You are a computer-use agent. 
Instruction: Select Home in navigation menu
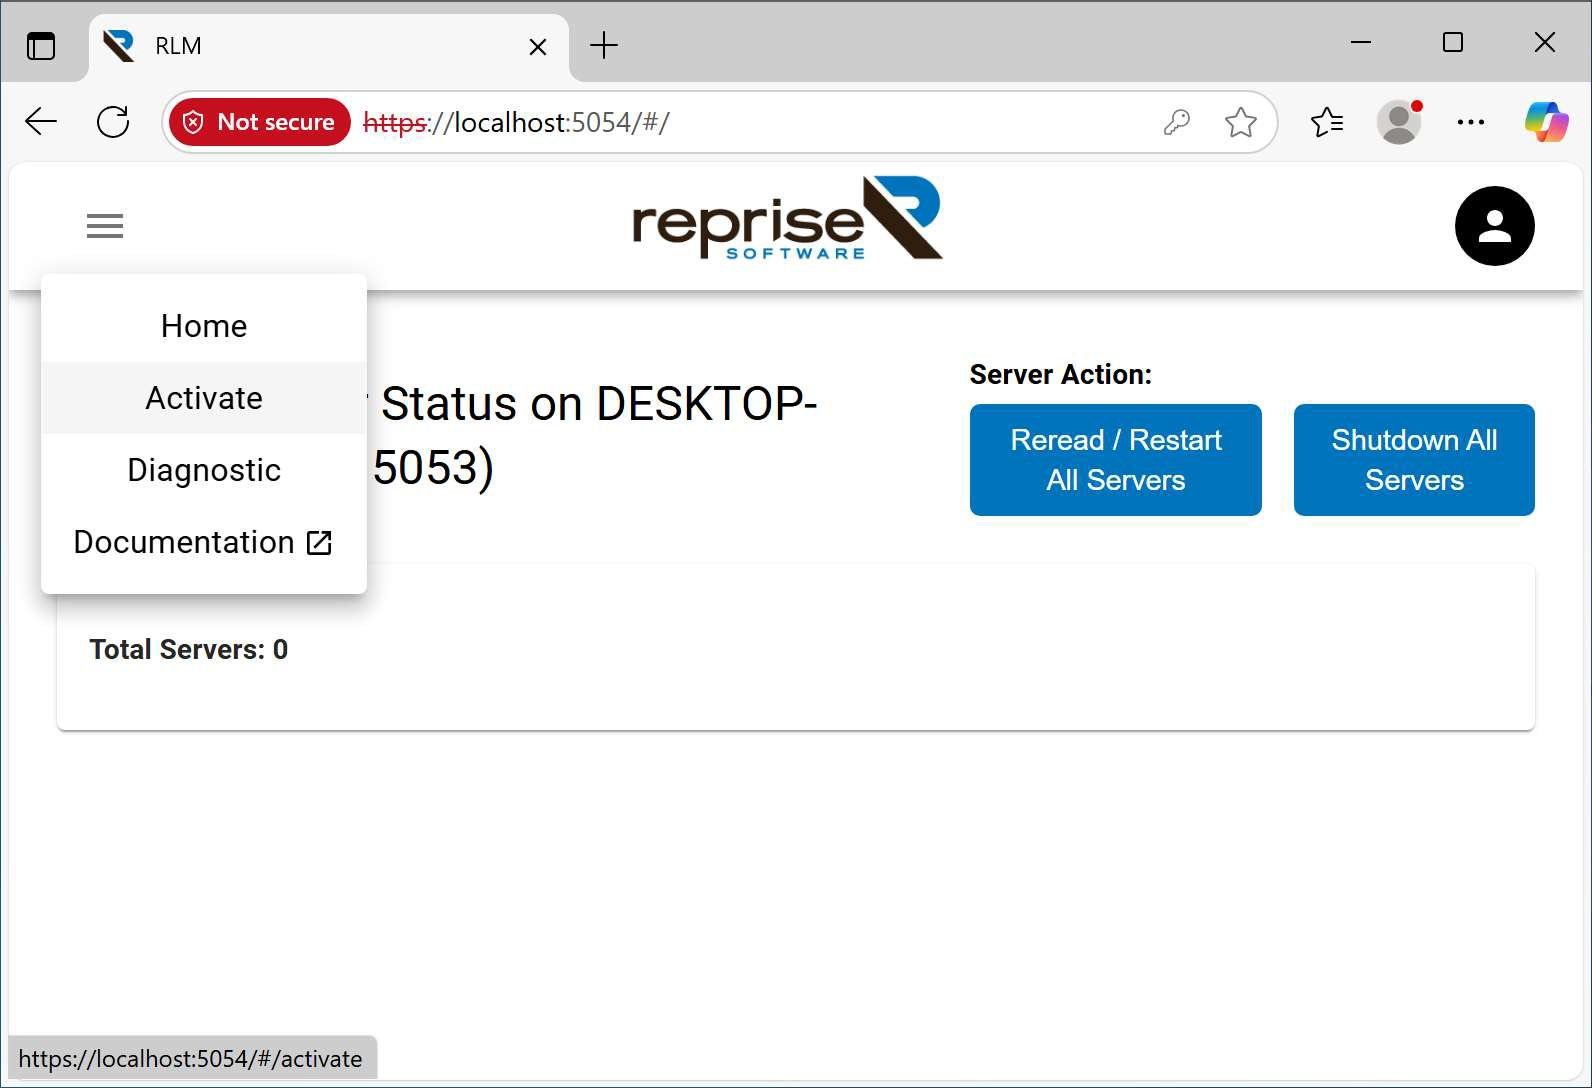tap(204, 326)
